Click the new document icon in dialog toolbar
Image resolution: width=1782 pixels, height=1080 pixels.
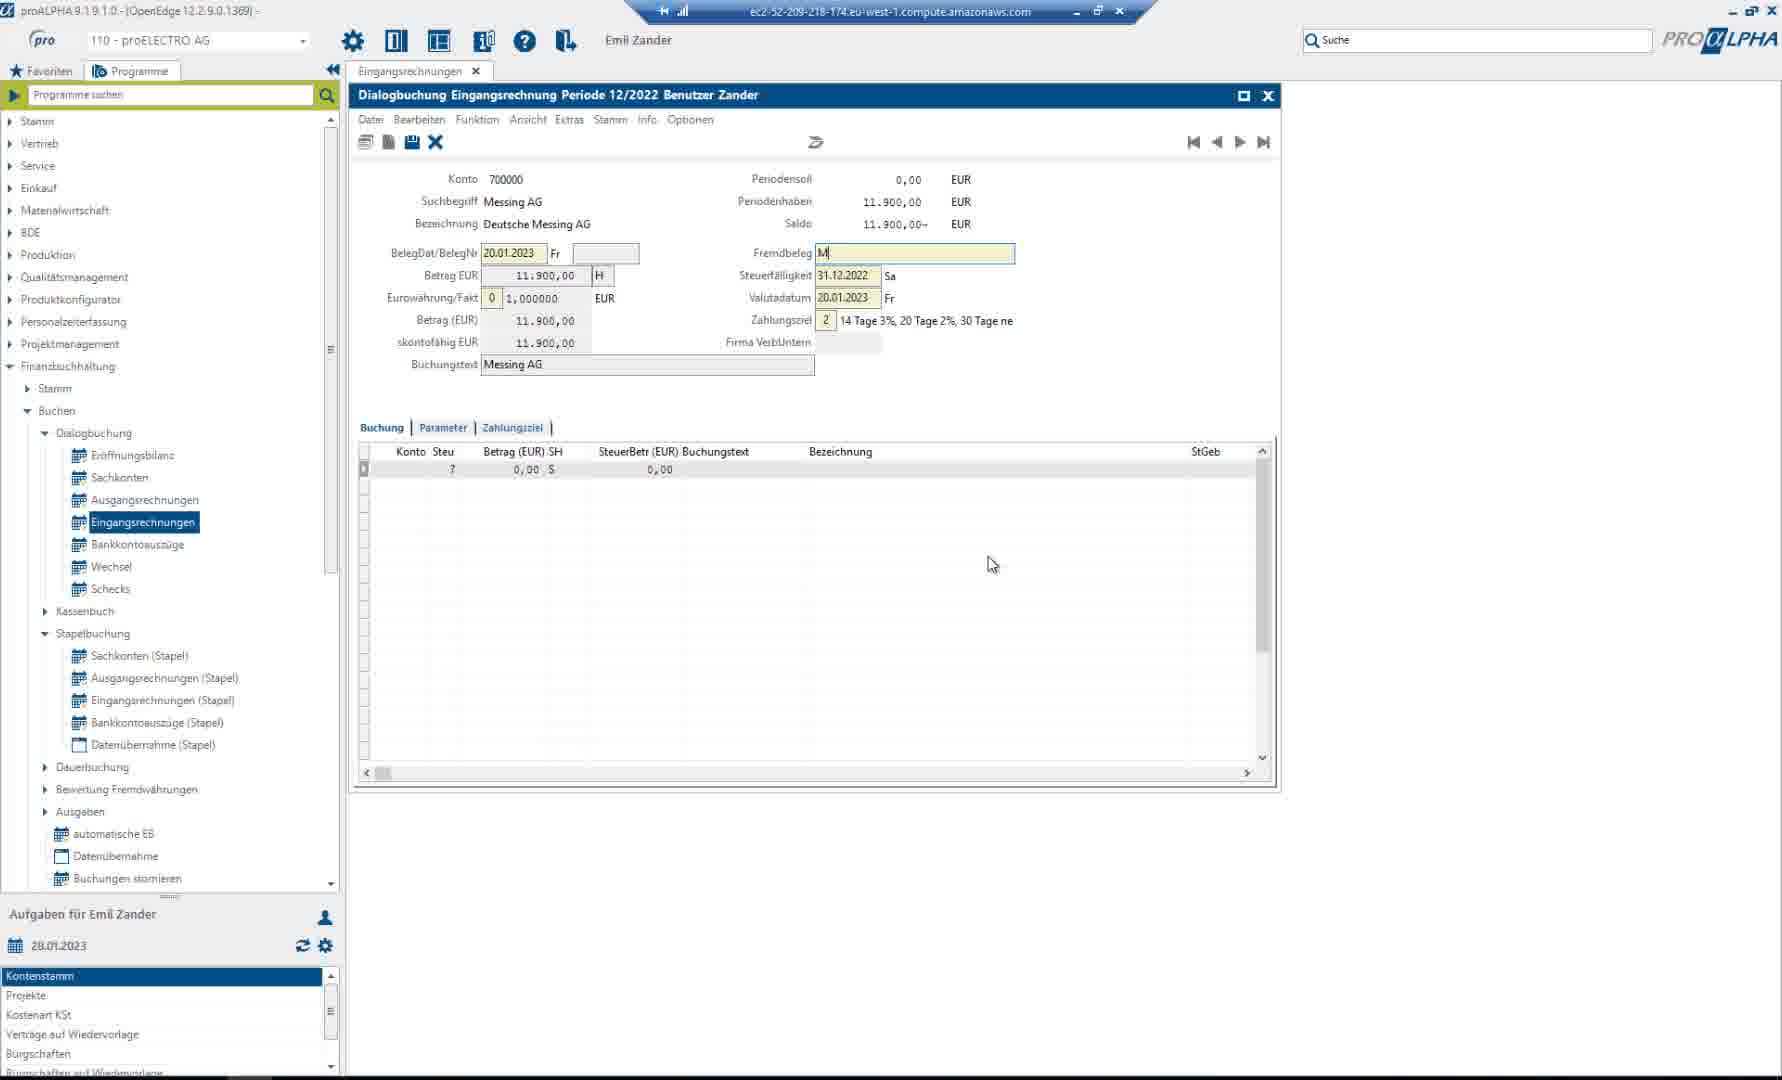[389, 142]
